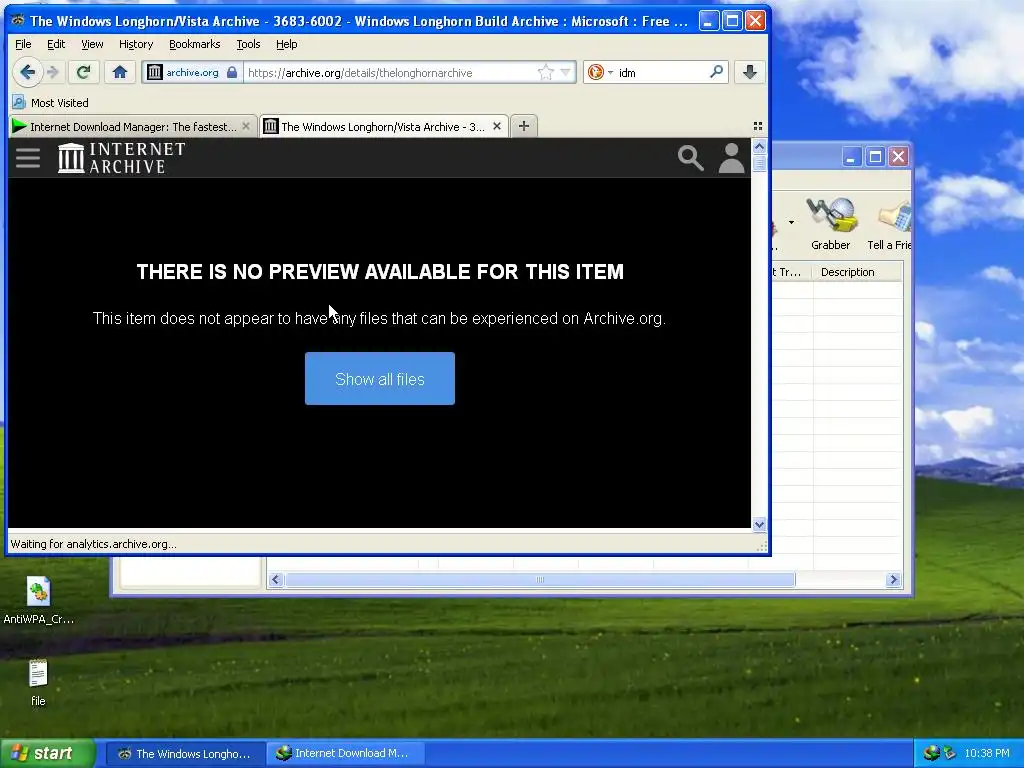Click the 10:38 PM clock
The height and width of the screenshot is (768, 1024).
(987, 753)
